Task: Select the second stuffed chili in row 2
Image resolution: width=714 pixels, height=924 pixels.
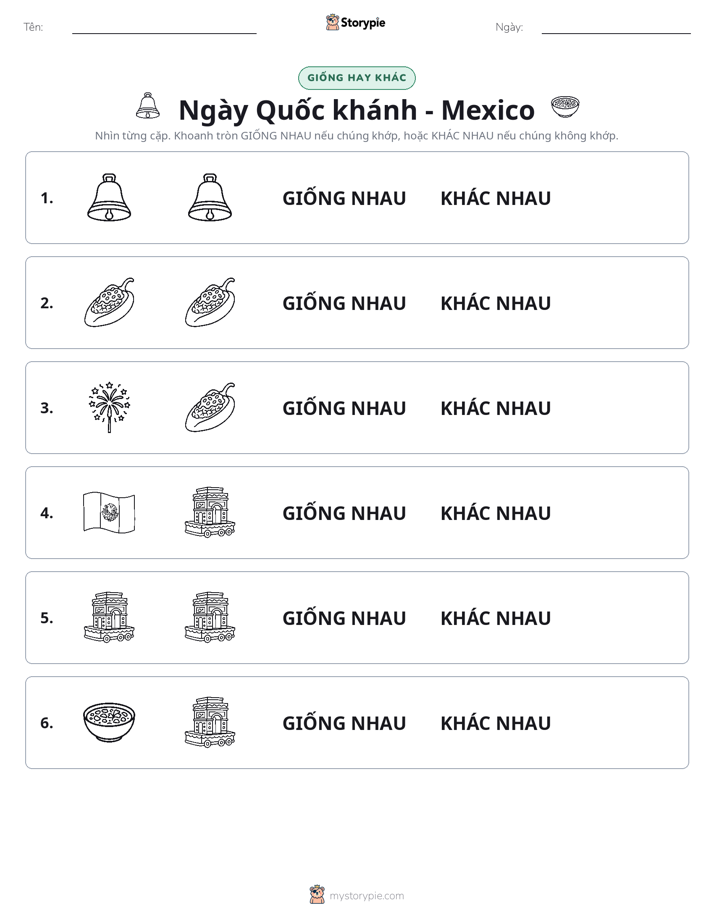Action: click(210, 302)
